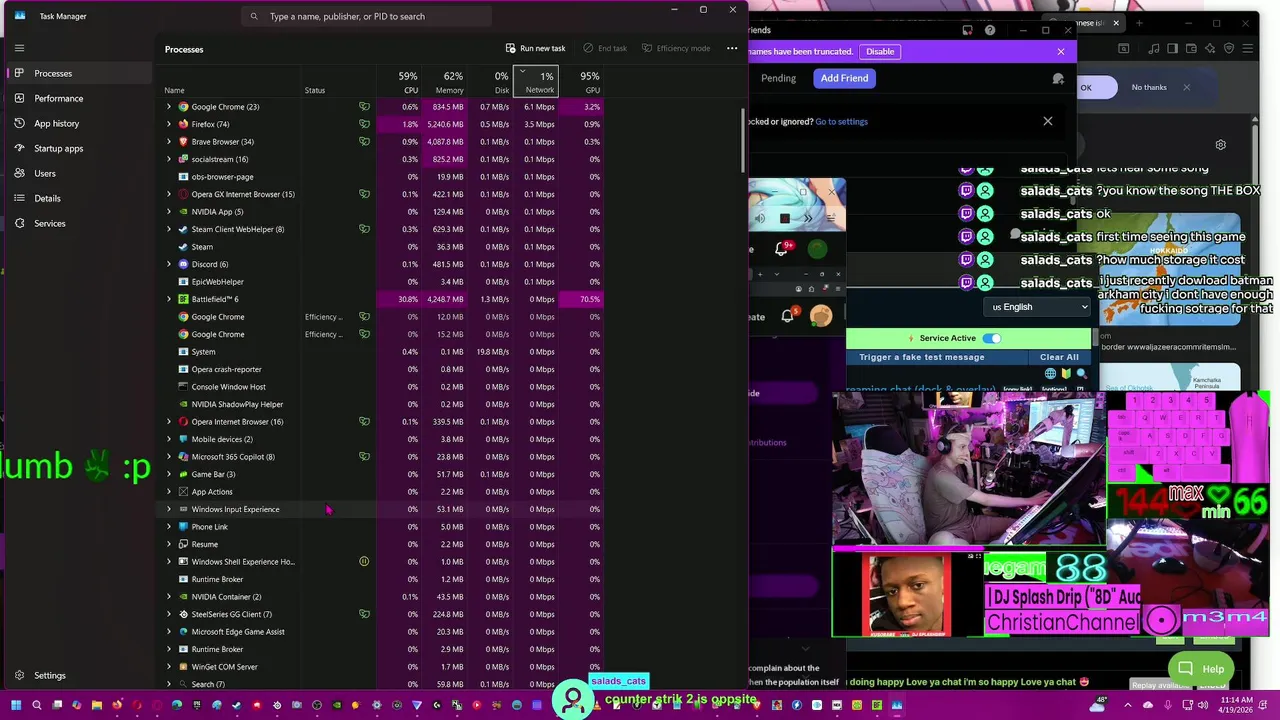Click the Steam process icon

[x=183, y=247]
